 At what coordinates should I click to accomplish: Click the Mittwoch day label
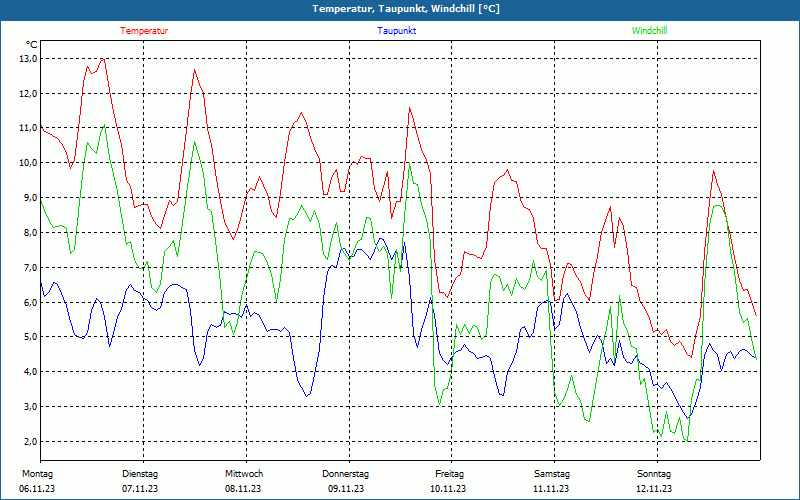click(244, 474)
